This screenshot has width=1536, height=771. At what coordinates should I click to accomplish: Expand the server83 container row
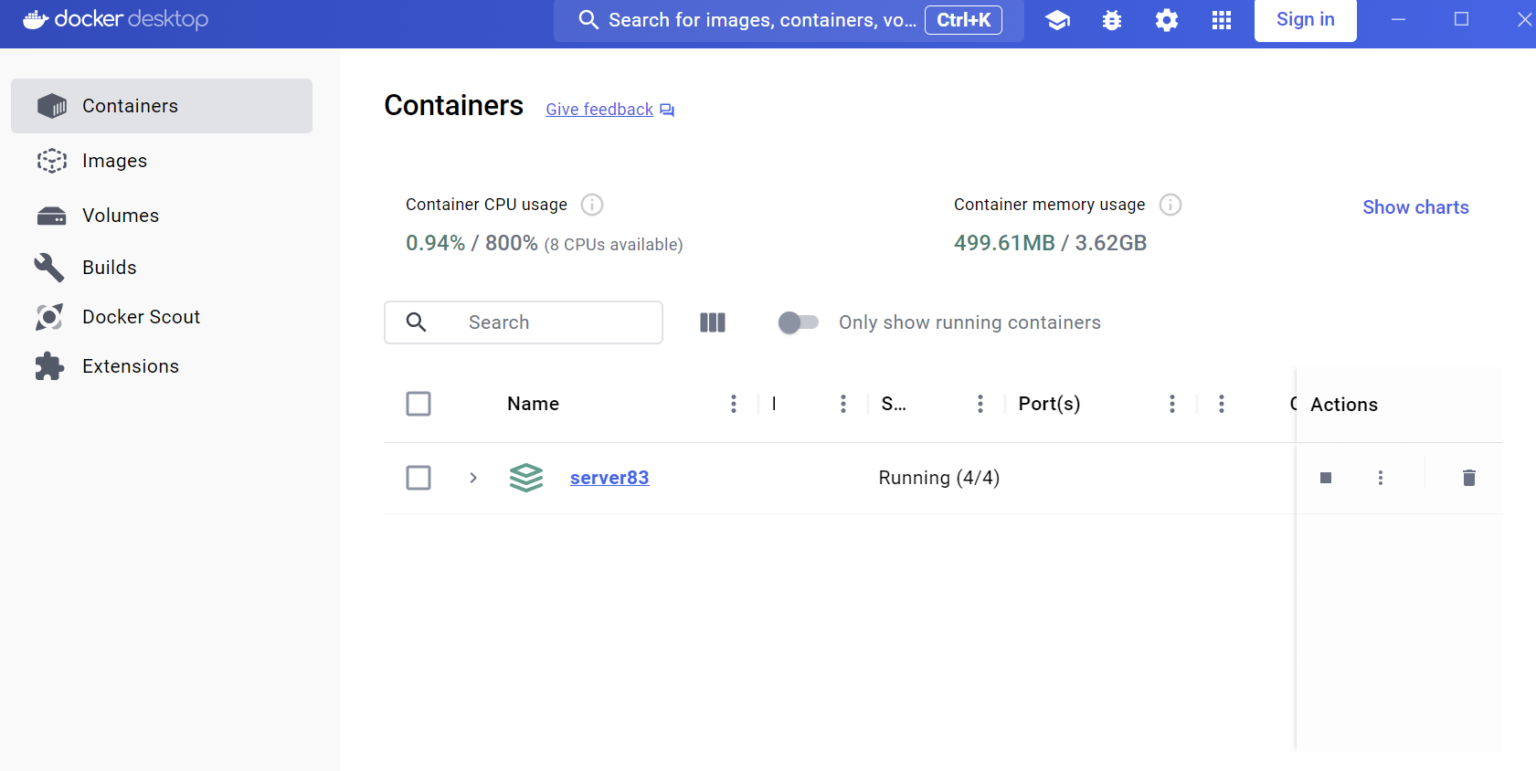pyautogui.click(x=473, y=478)
